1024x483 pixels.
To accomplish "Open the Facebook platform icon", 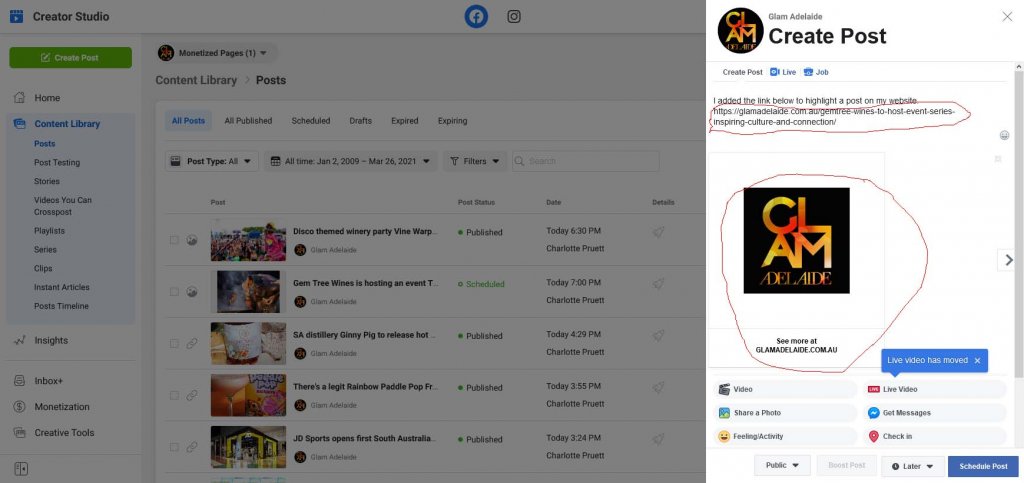I will [x=476, y=16].
